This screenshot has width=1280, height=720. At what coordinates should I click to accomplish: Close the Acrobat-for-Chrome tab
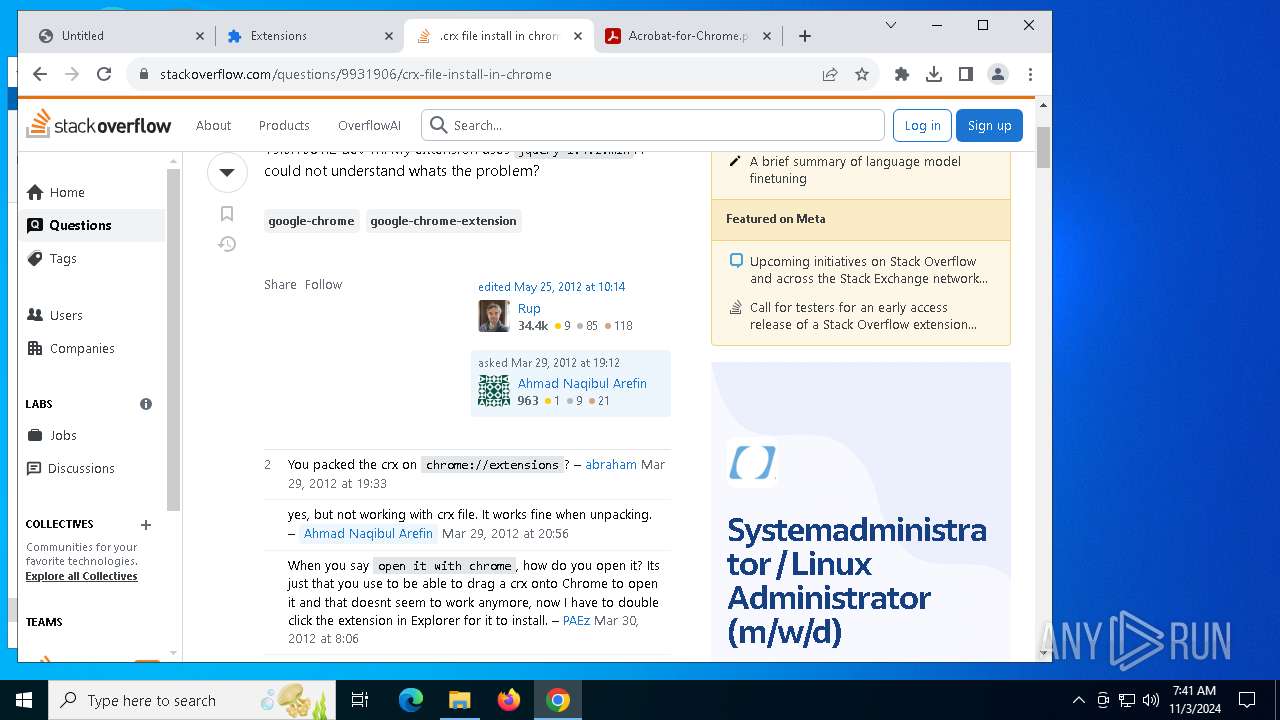tap(767, 36)
